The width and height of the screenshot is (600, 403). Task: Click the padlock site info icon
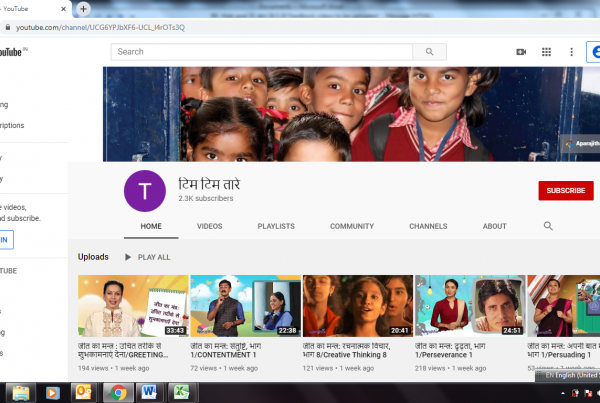pos(7,27)
